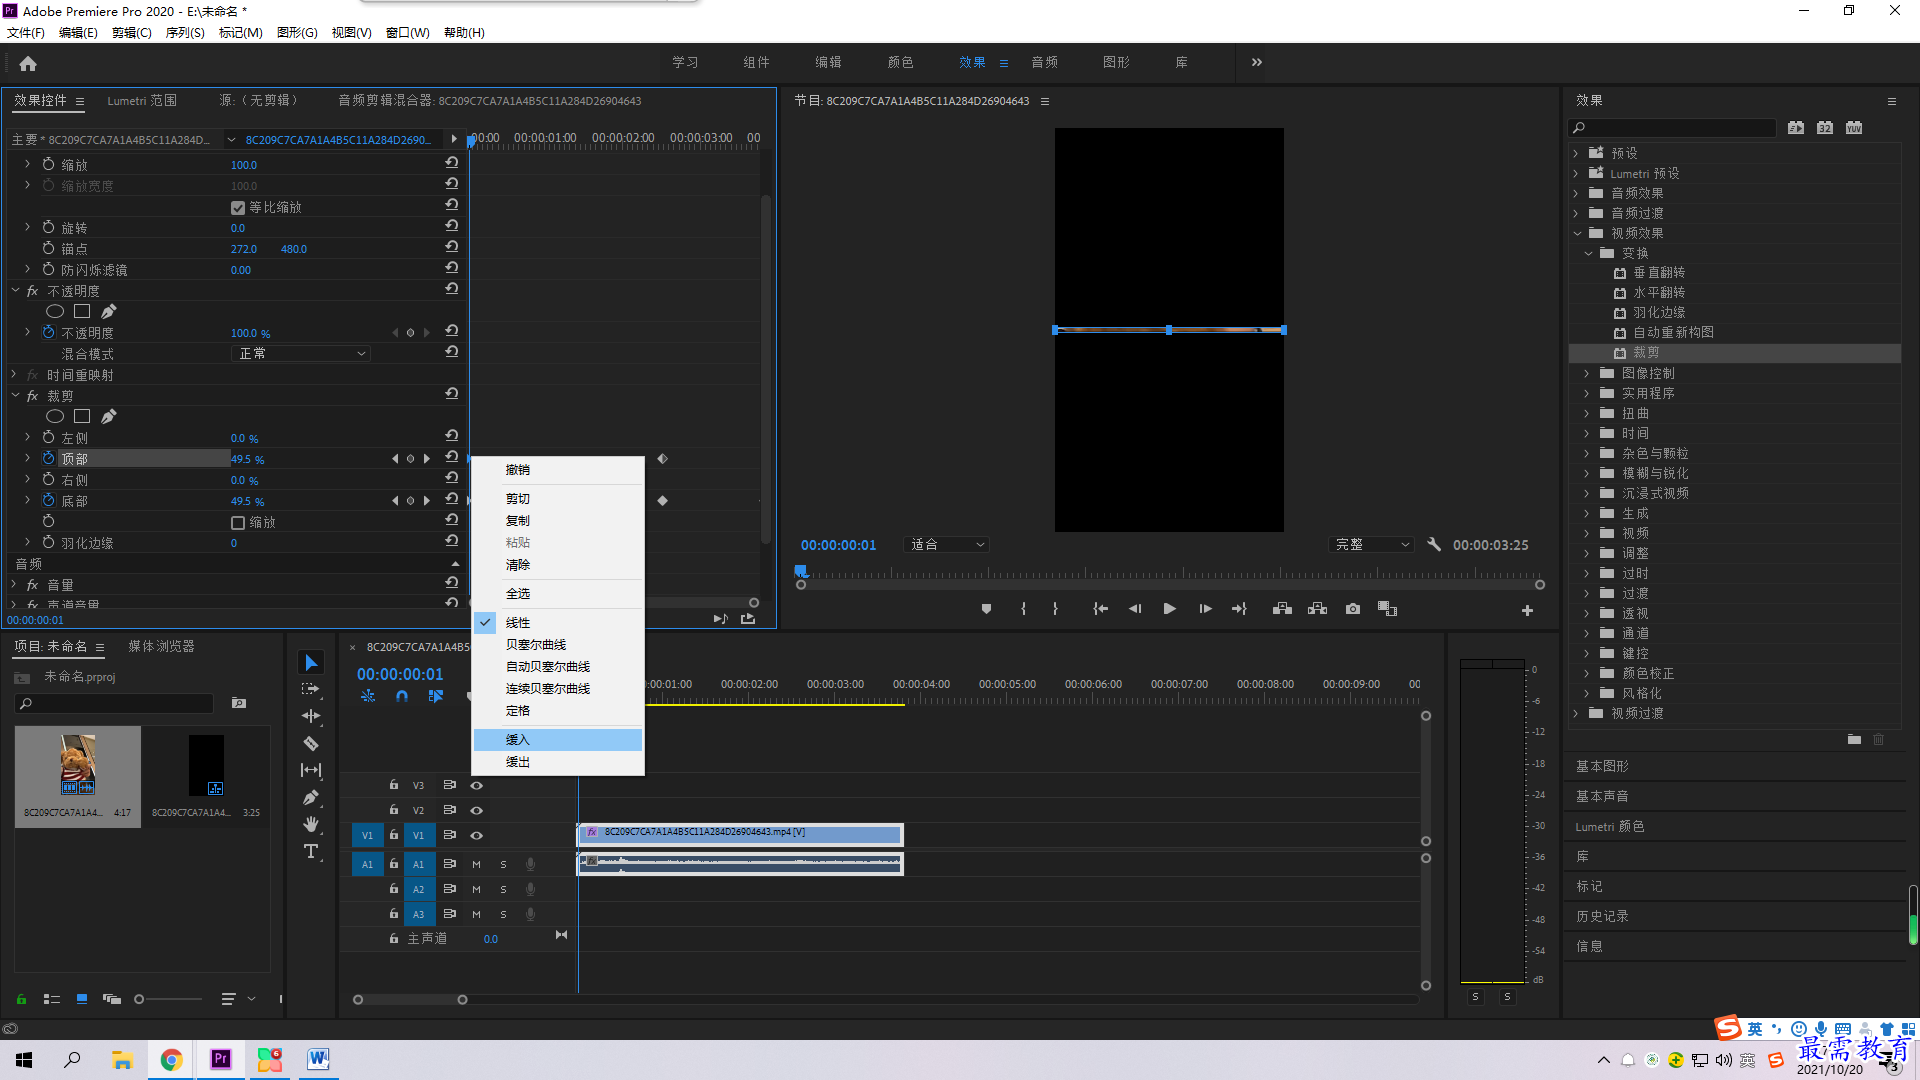Click the program monitor playhead scrubber

tap(800, 571)
